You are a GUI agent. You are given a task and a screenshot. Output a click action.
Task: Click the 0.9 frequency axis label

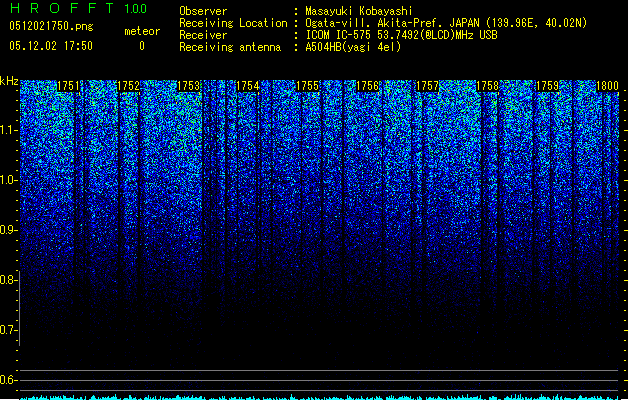tap(9, 230)
